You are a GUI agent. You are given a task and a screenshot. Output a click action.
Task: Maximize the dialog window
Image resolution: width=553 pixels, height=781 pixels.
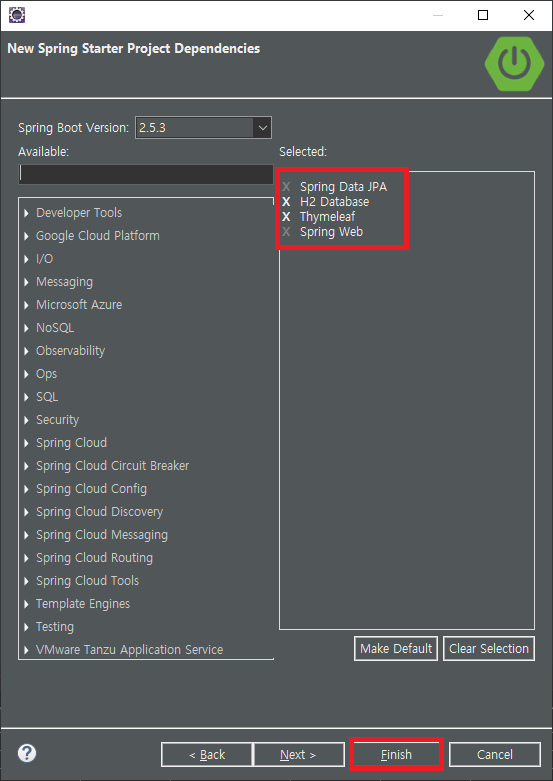pos(483,15)
